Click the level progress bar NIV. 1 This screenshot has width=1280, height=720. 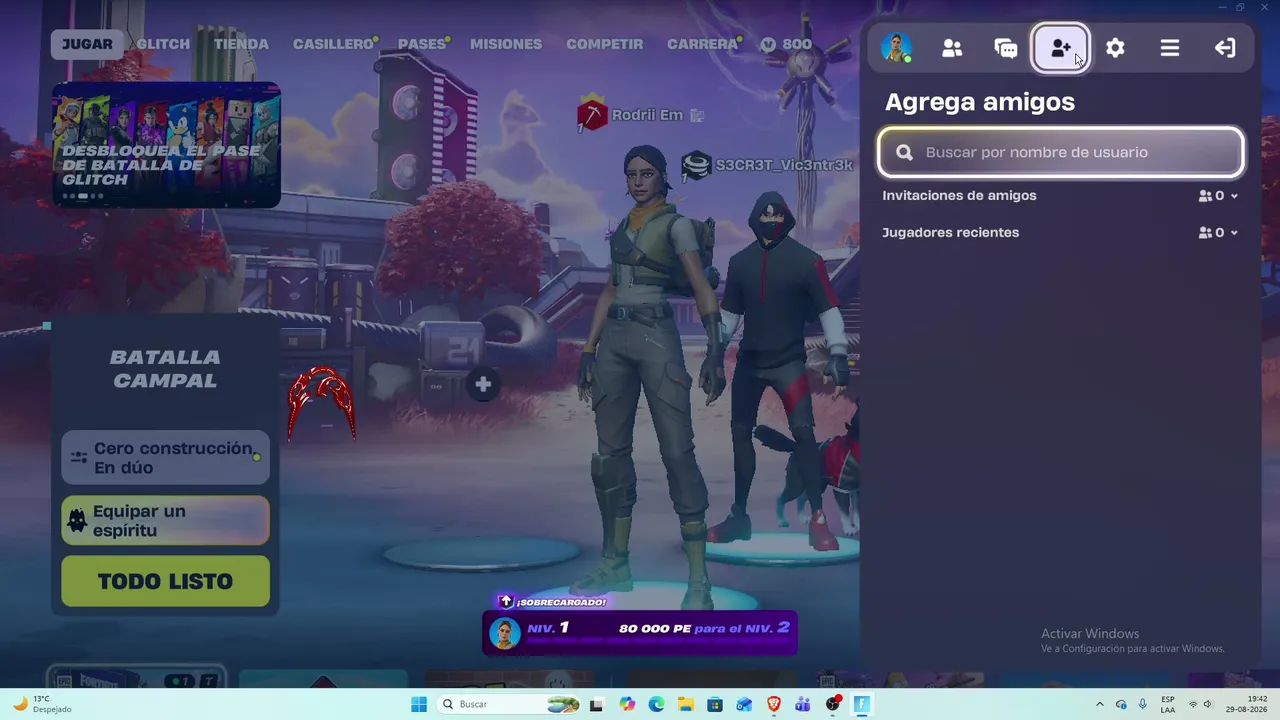pyautogui.click(x=640, y=632)
